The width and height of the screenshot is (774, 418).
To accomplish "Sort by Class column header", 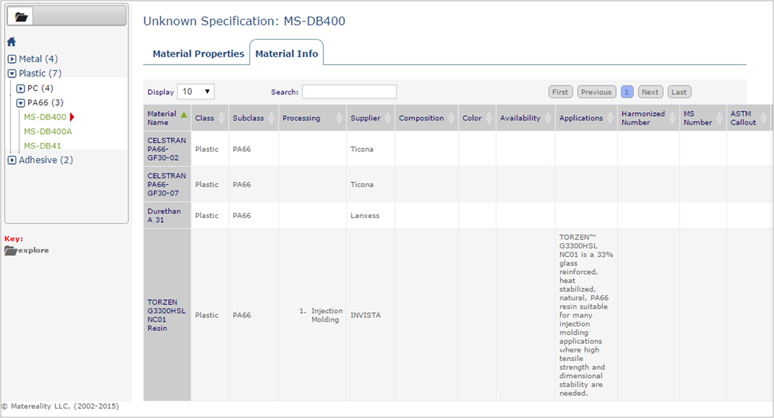I will click(x=210, y=118).
